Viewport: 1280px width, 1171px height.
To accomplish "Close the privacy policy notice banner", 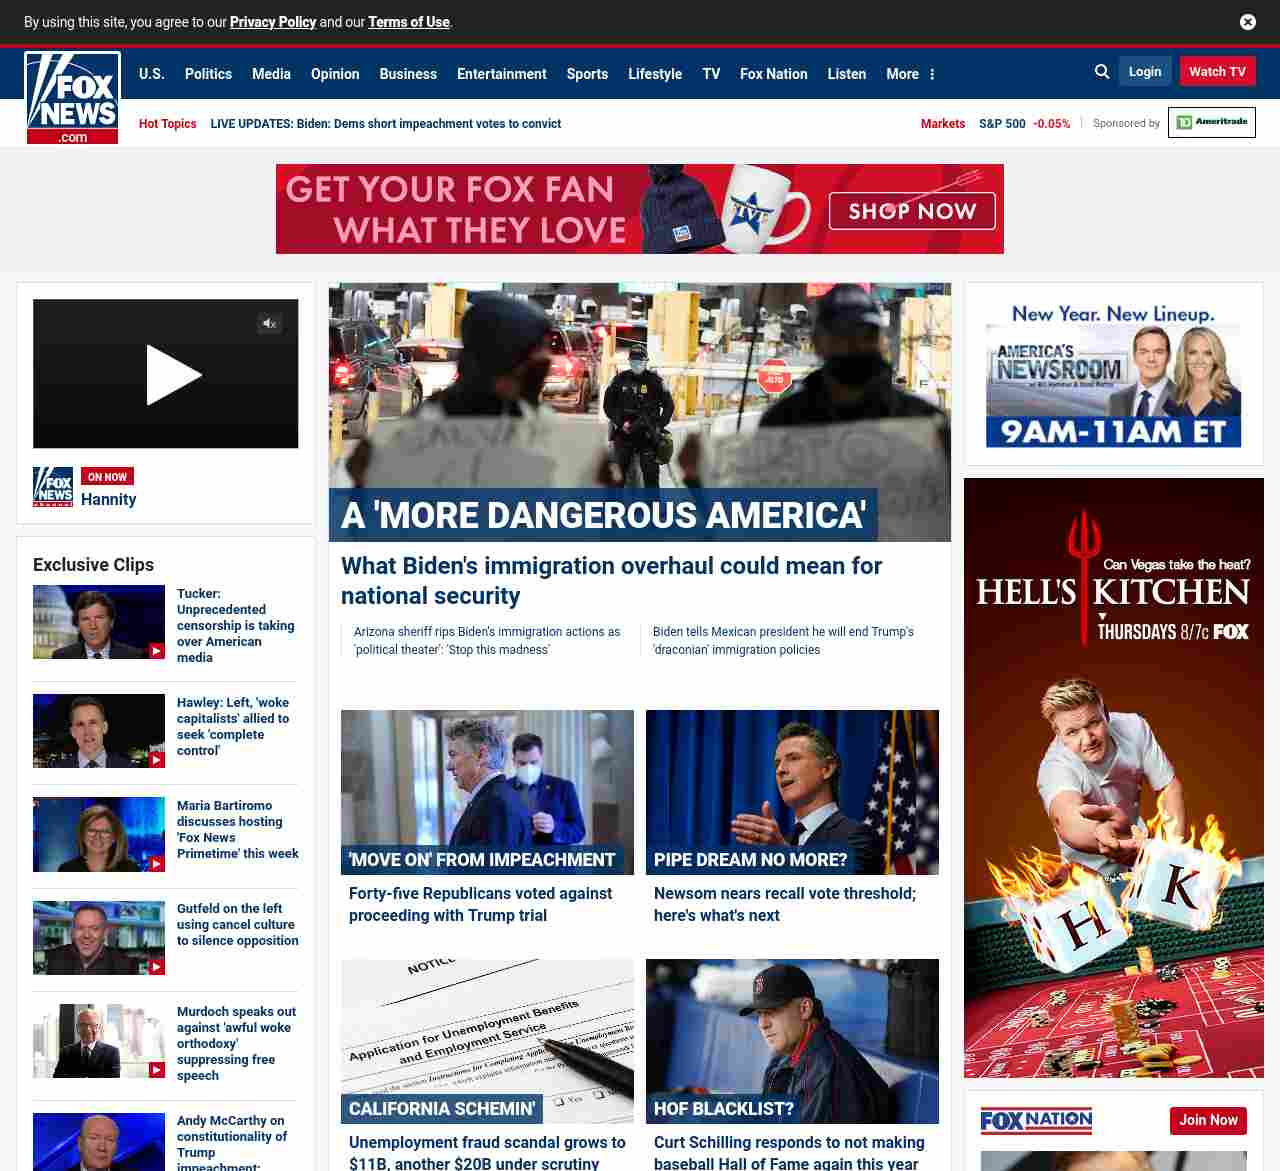I will pos(1247,22).
